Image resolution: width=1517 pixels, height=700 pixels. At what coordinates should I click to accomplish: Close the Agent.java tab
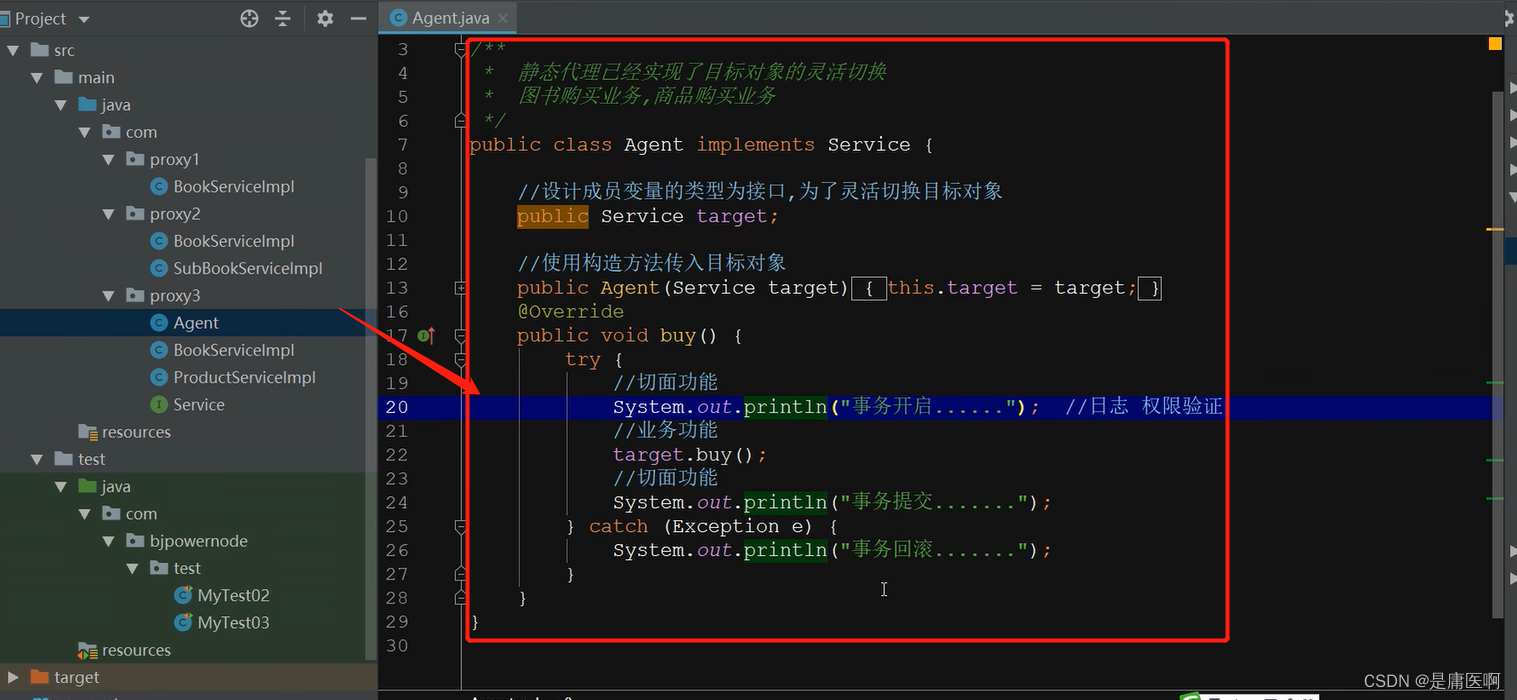tap(502, 18)
